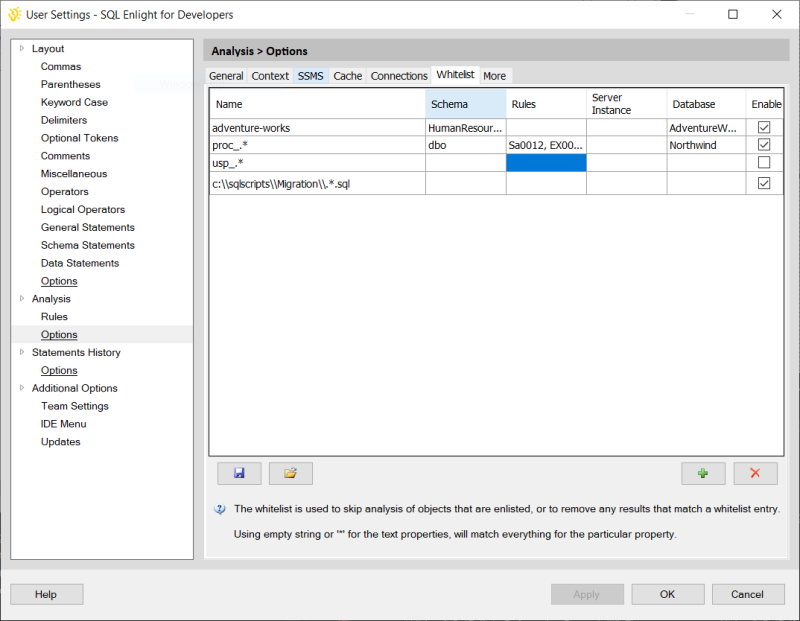Viewport: 800px width, 621px height.
Task: Switch to the Context tab
Action: [270, 76]
